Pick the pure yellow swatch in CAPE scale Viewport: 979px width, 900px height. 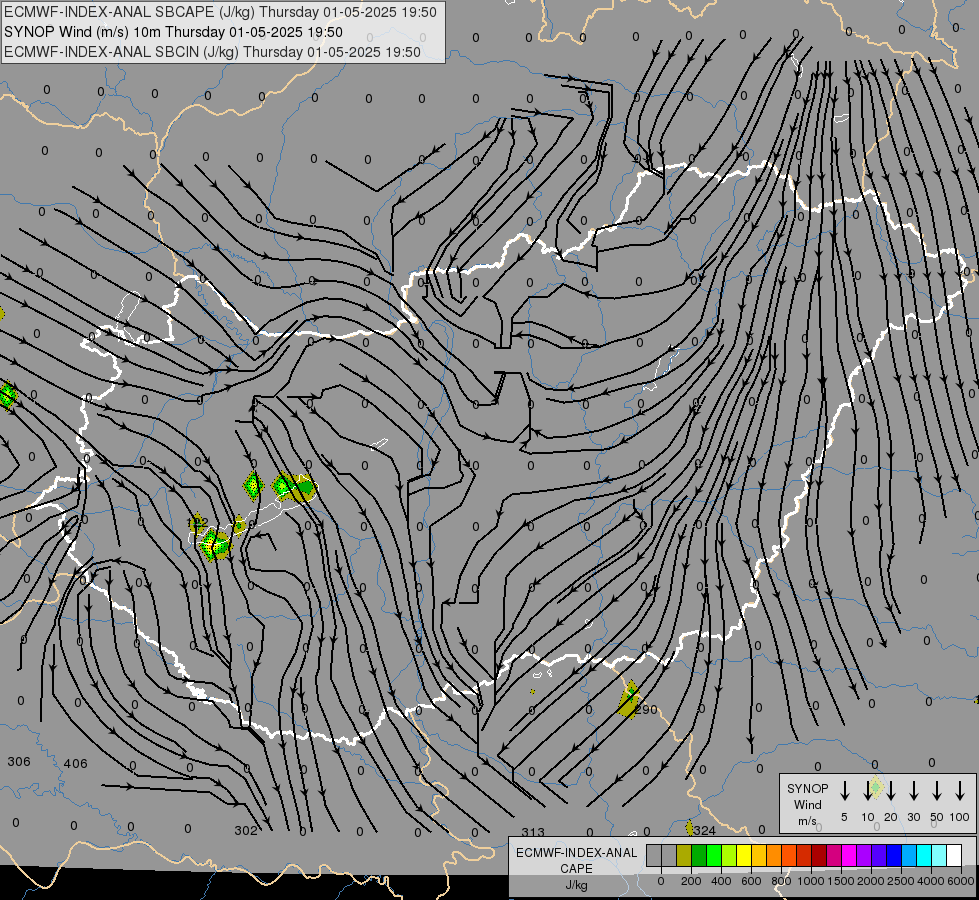coord(744,856)
